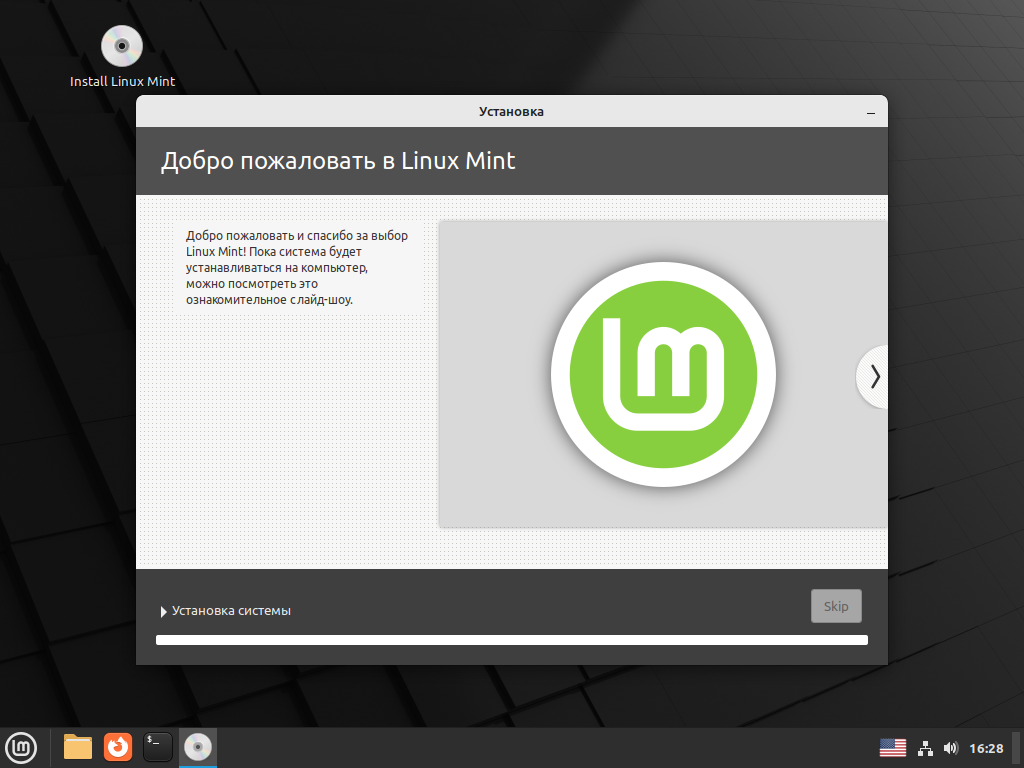
Task: Select the Linux Mint logo slide thumbnail
Action: tap(662, 373)
